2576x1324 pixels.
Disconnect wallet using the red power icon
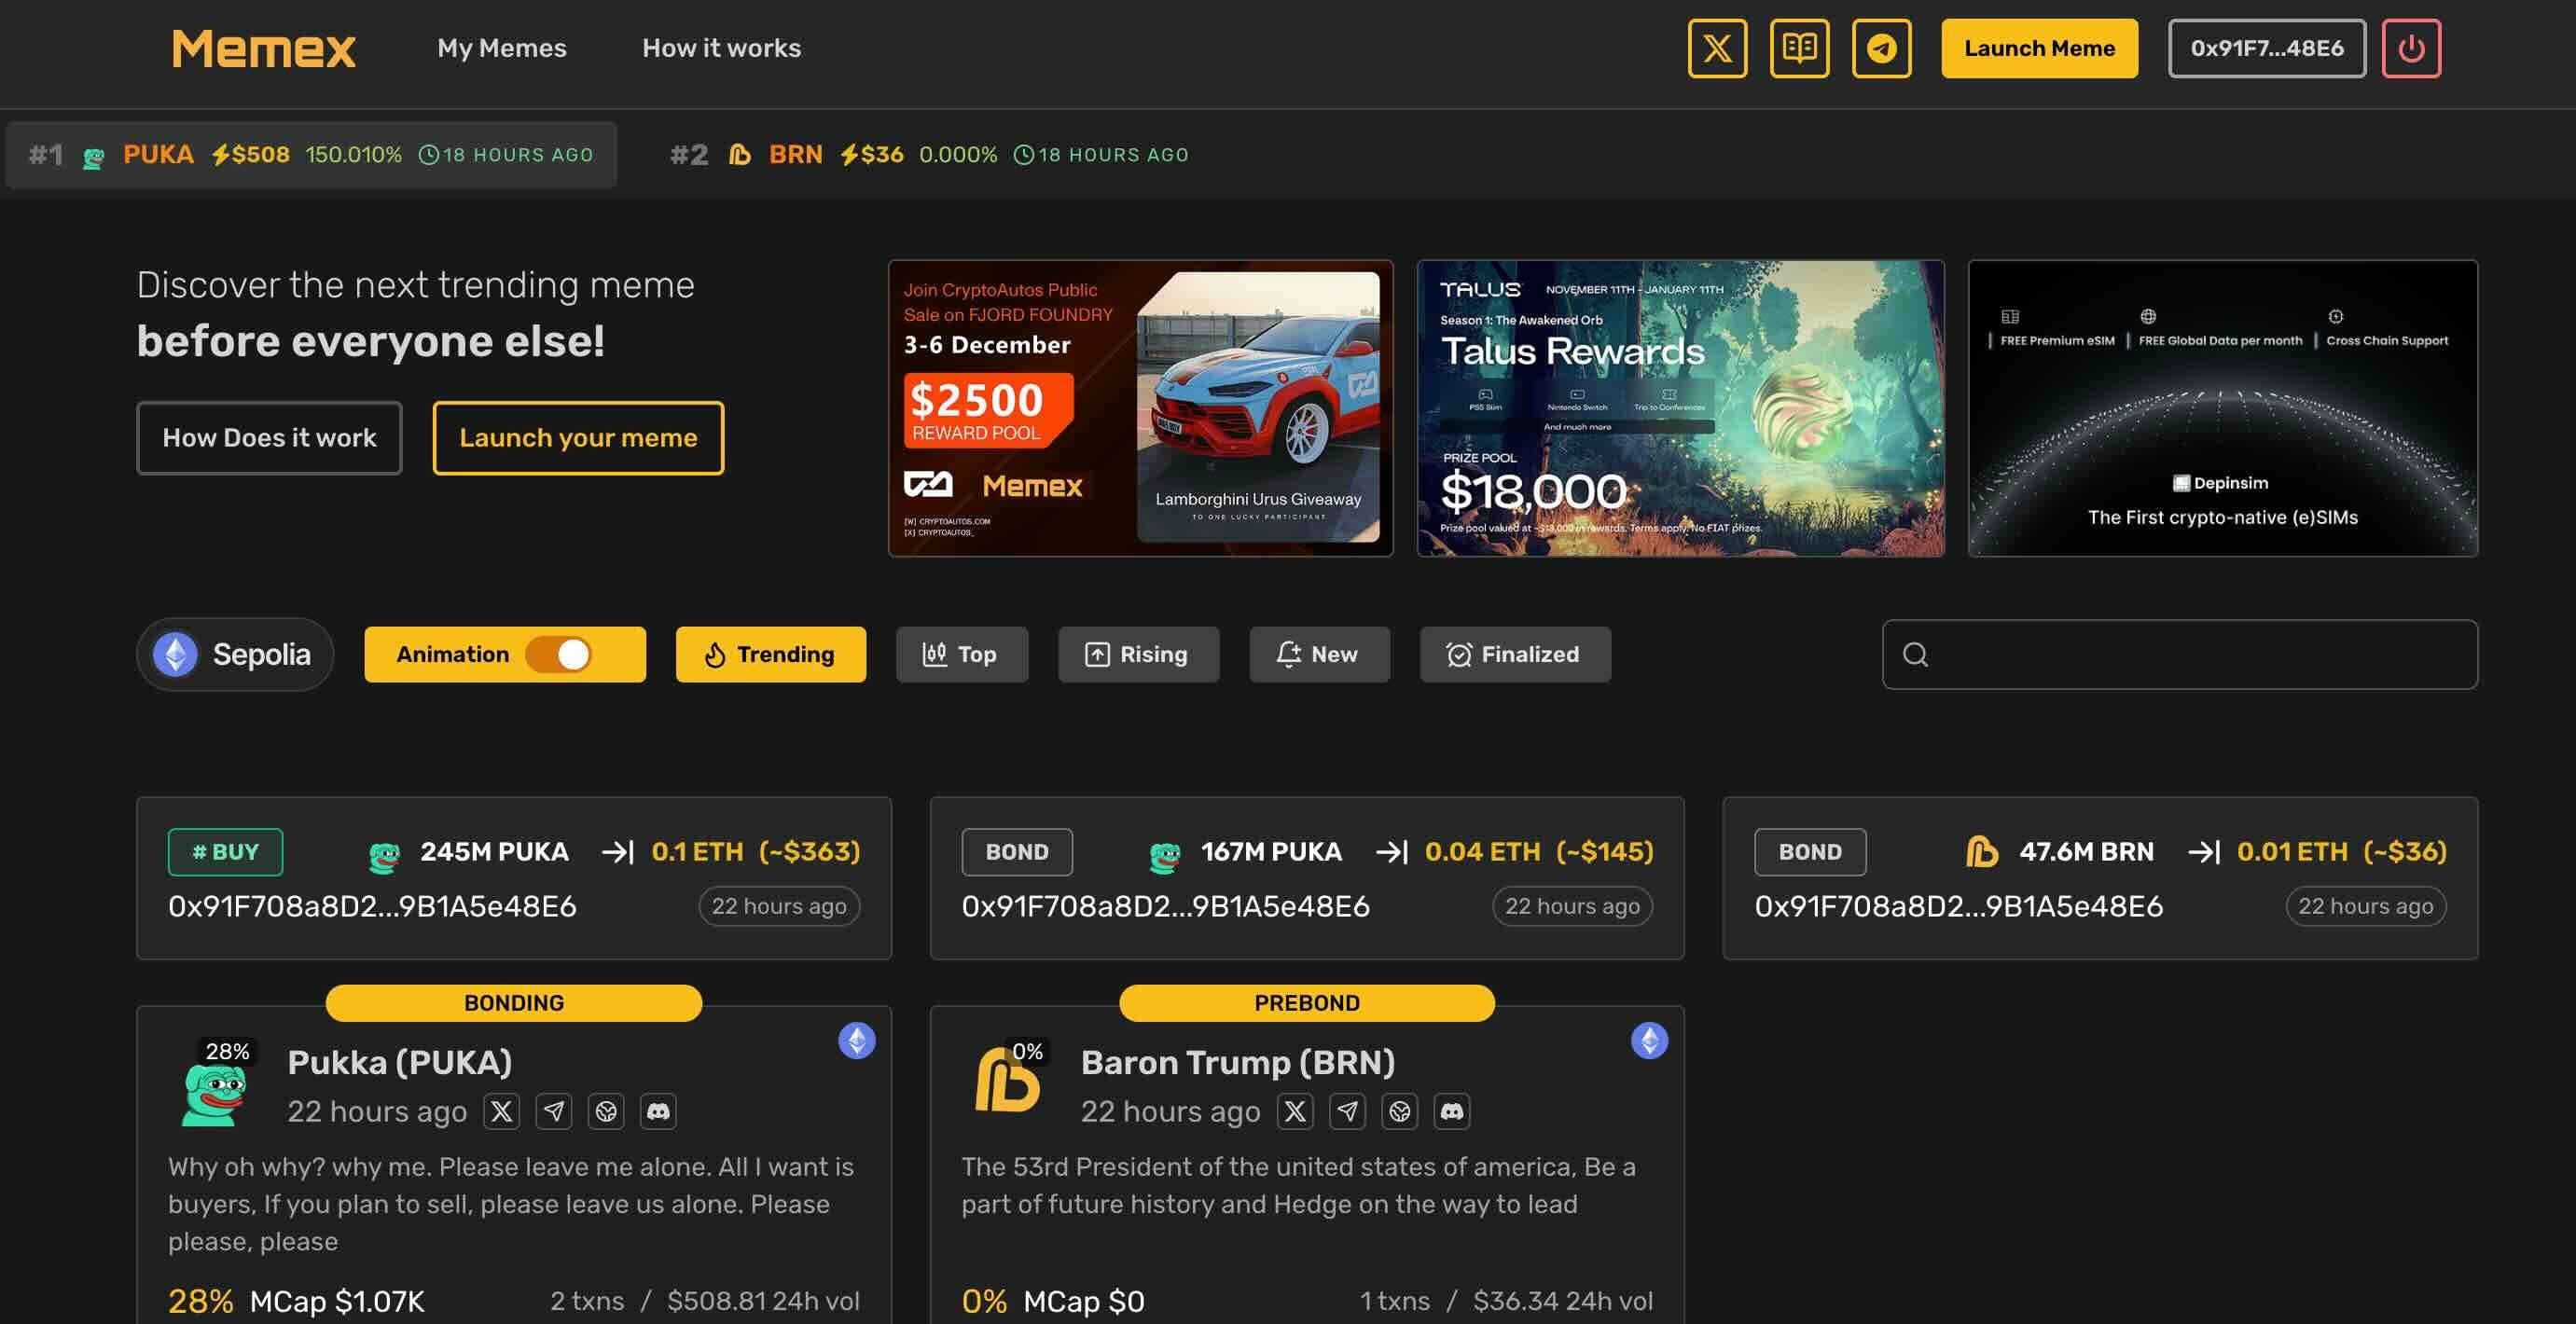[2411, 47]
